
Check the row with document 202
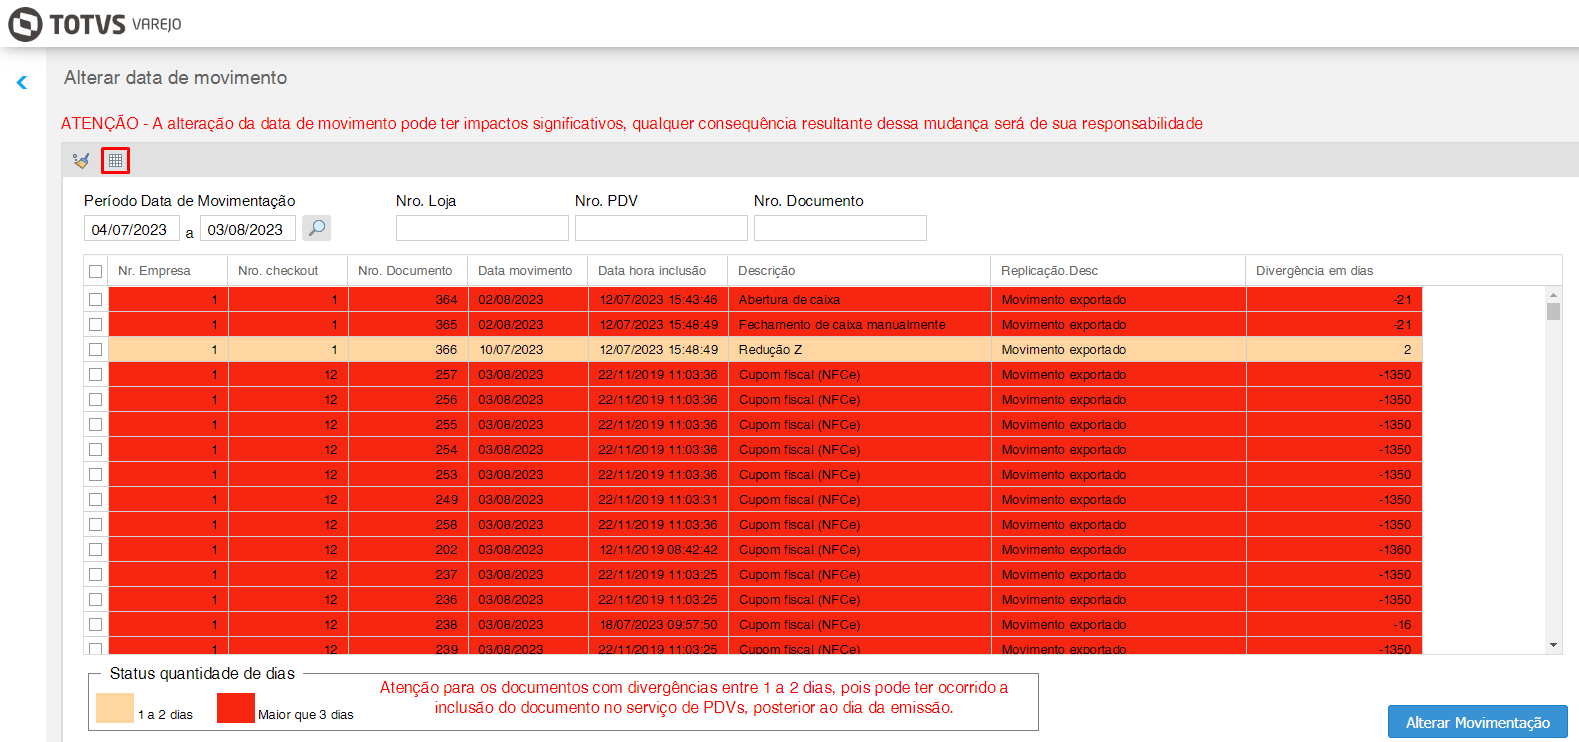tap(95, 549)
